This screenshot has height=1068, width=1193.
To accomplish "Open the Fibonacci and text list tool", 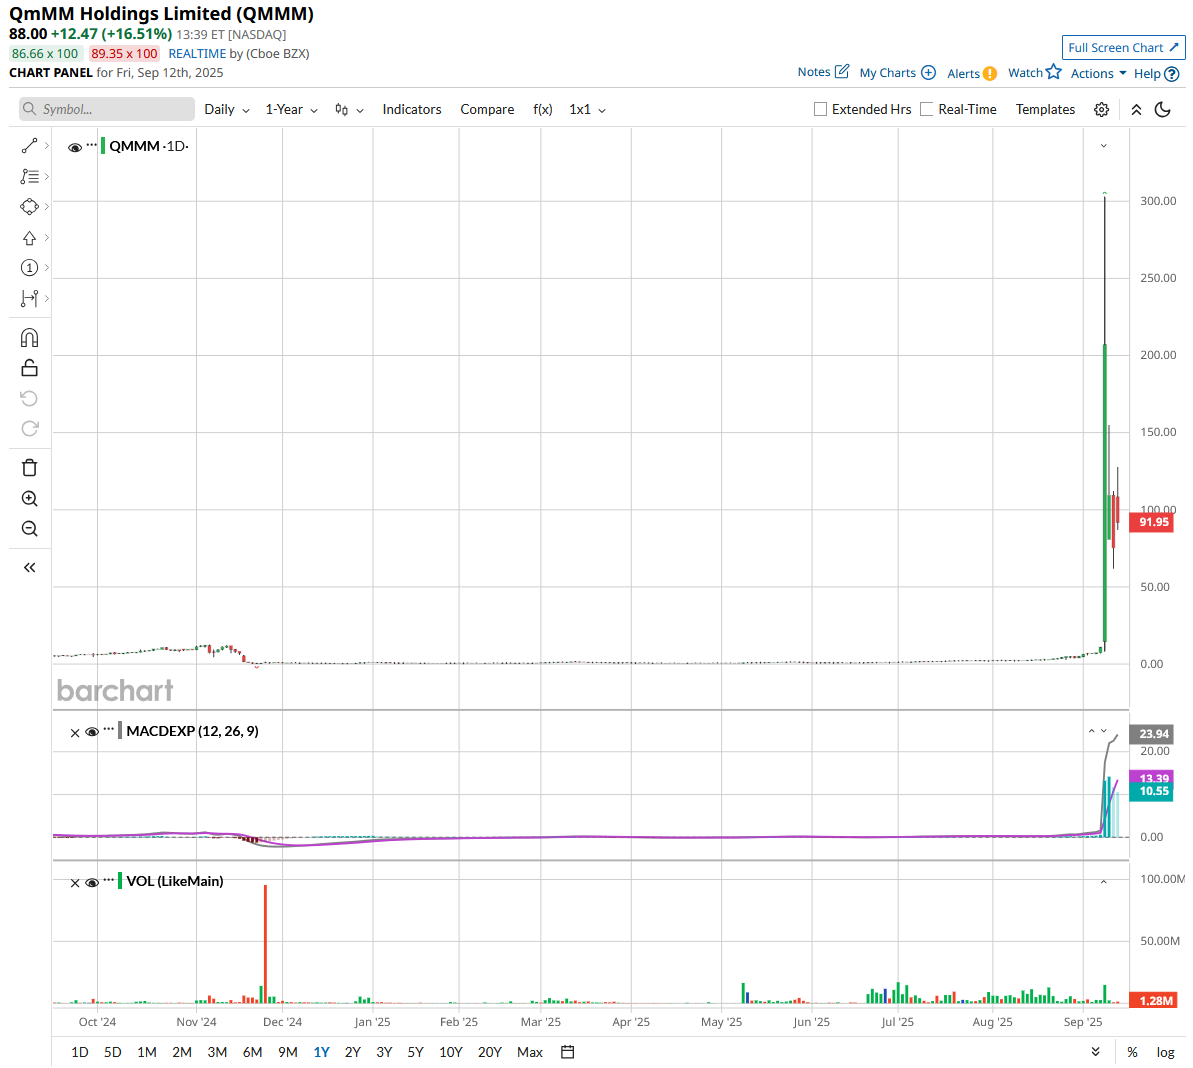I will pyautogui.click(x=30, y=176).
